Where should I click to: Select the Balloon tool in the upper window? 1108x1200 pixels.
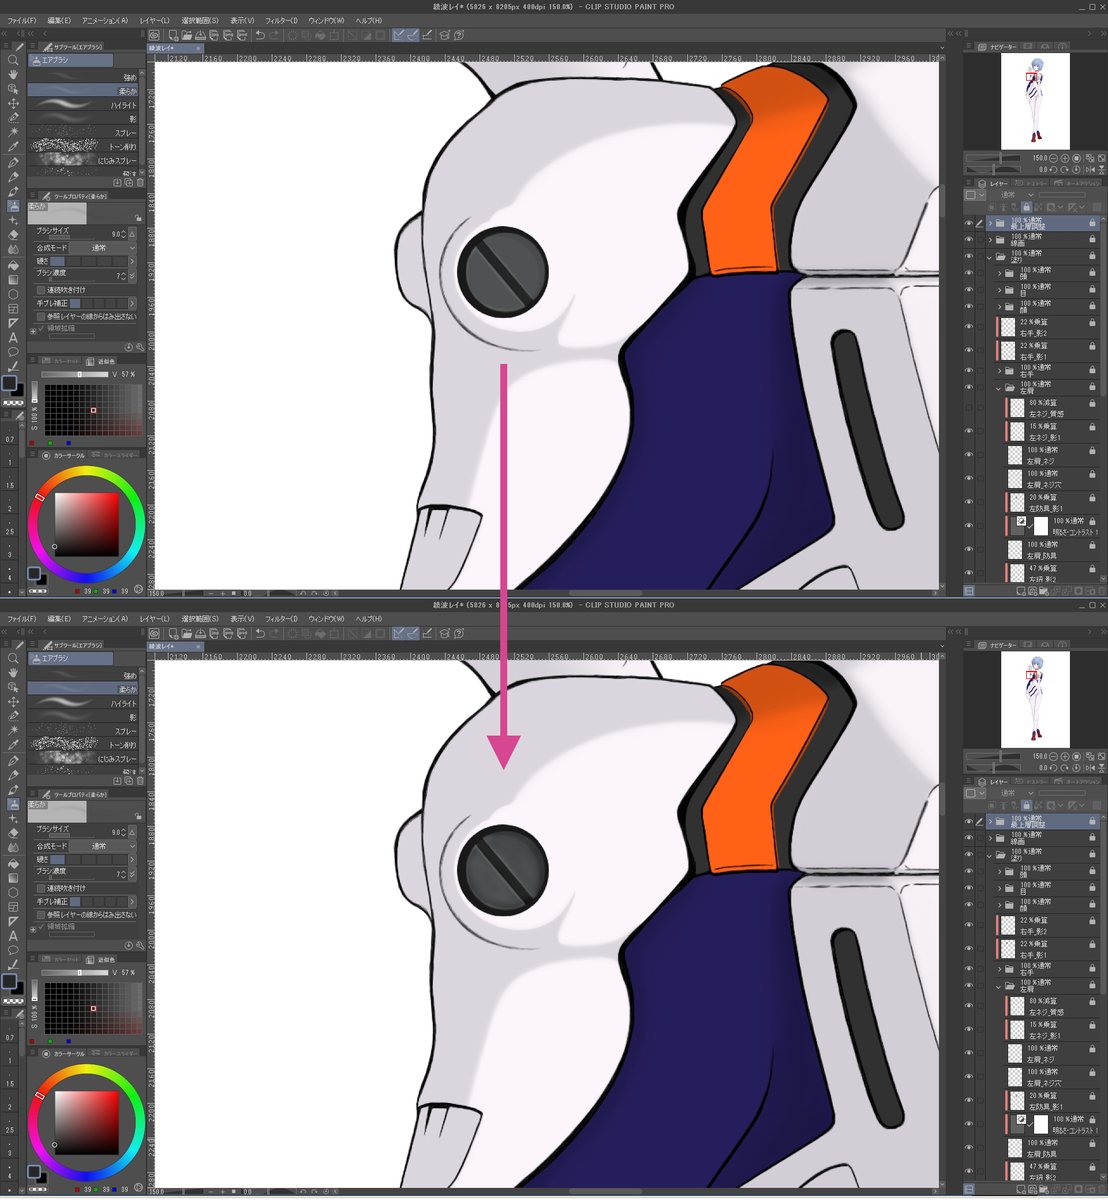tap(13, 352)
